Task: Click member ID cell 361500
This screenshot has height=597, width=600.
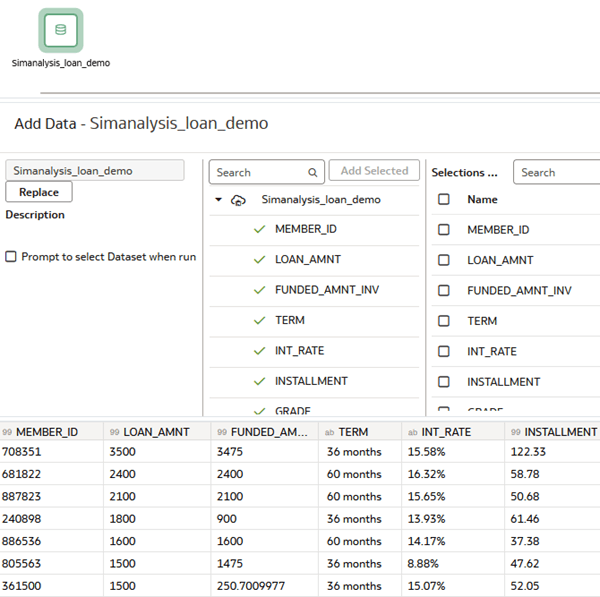Action: tap(51, 586)
